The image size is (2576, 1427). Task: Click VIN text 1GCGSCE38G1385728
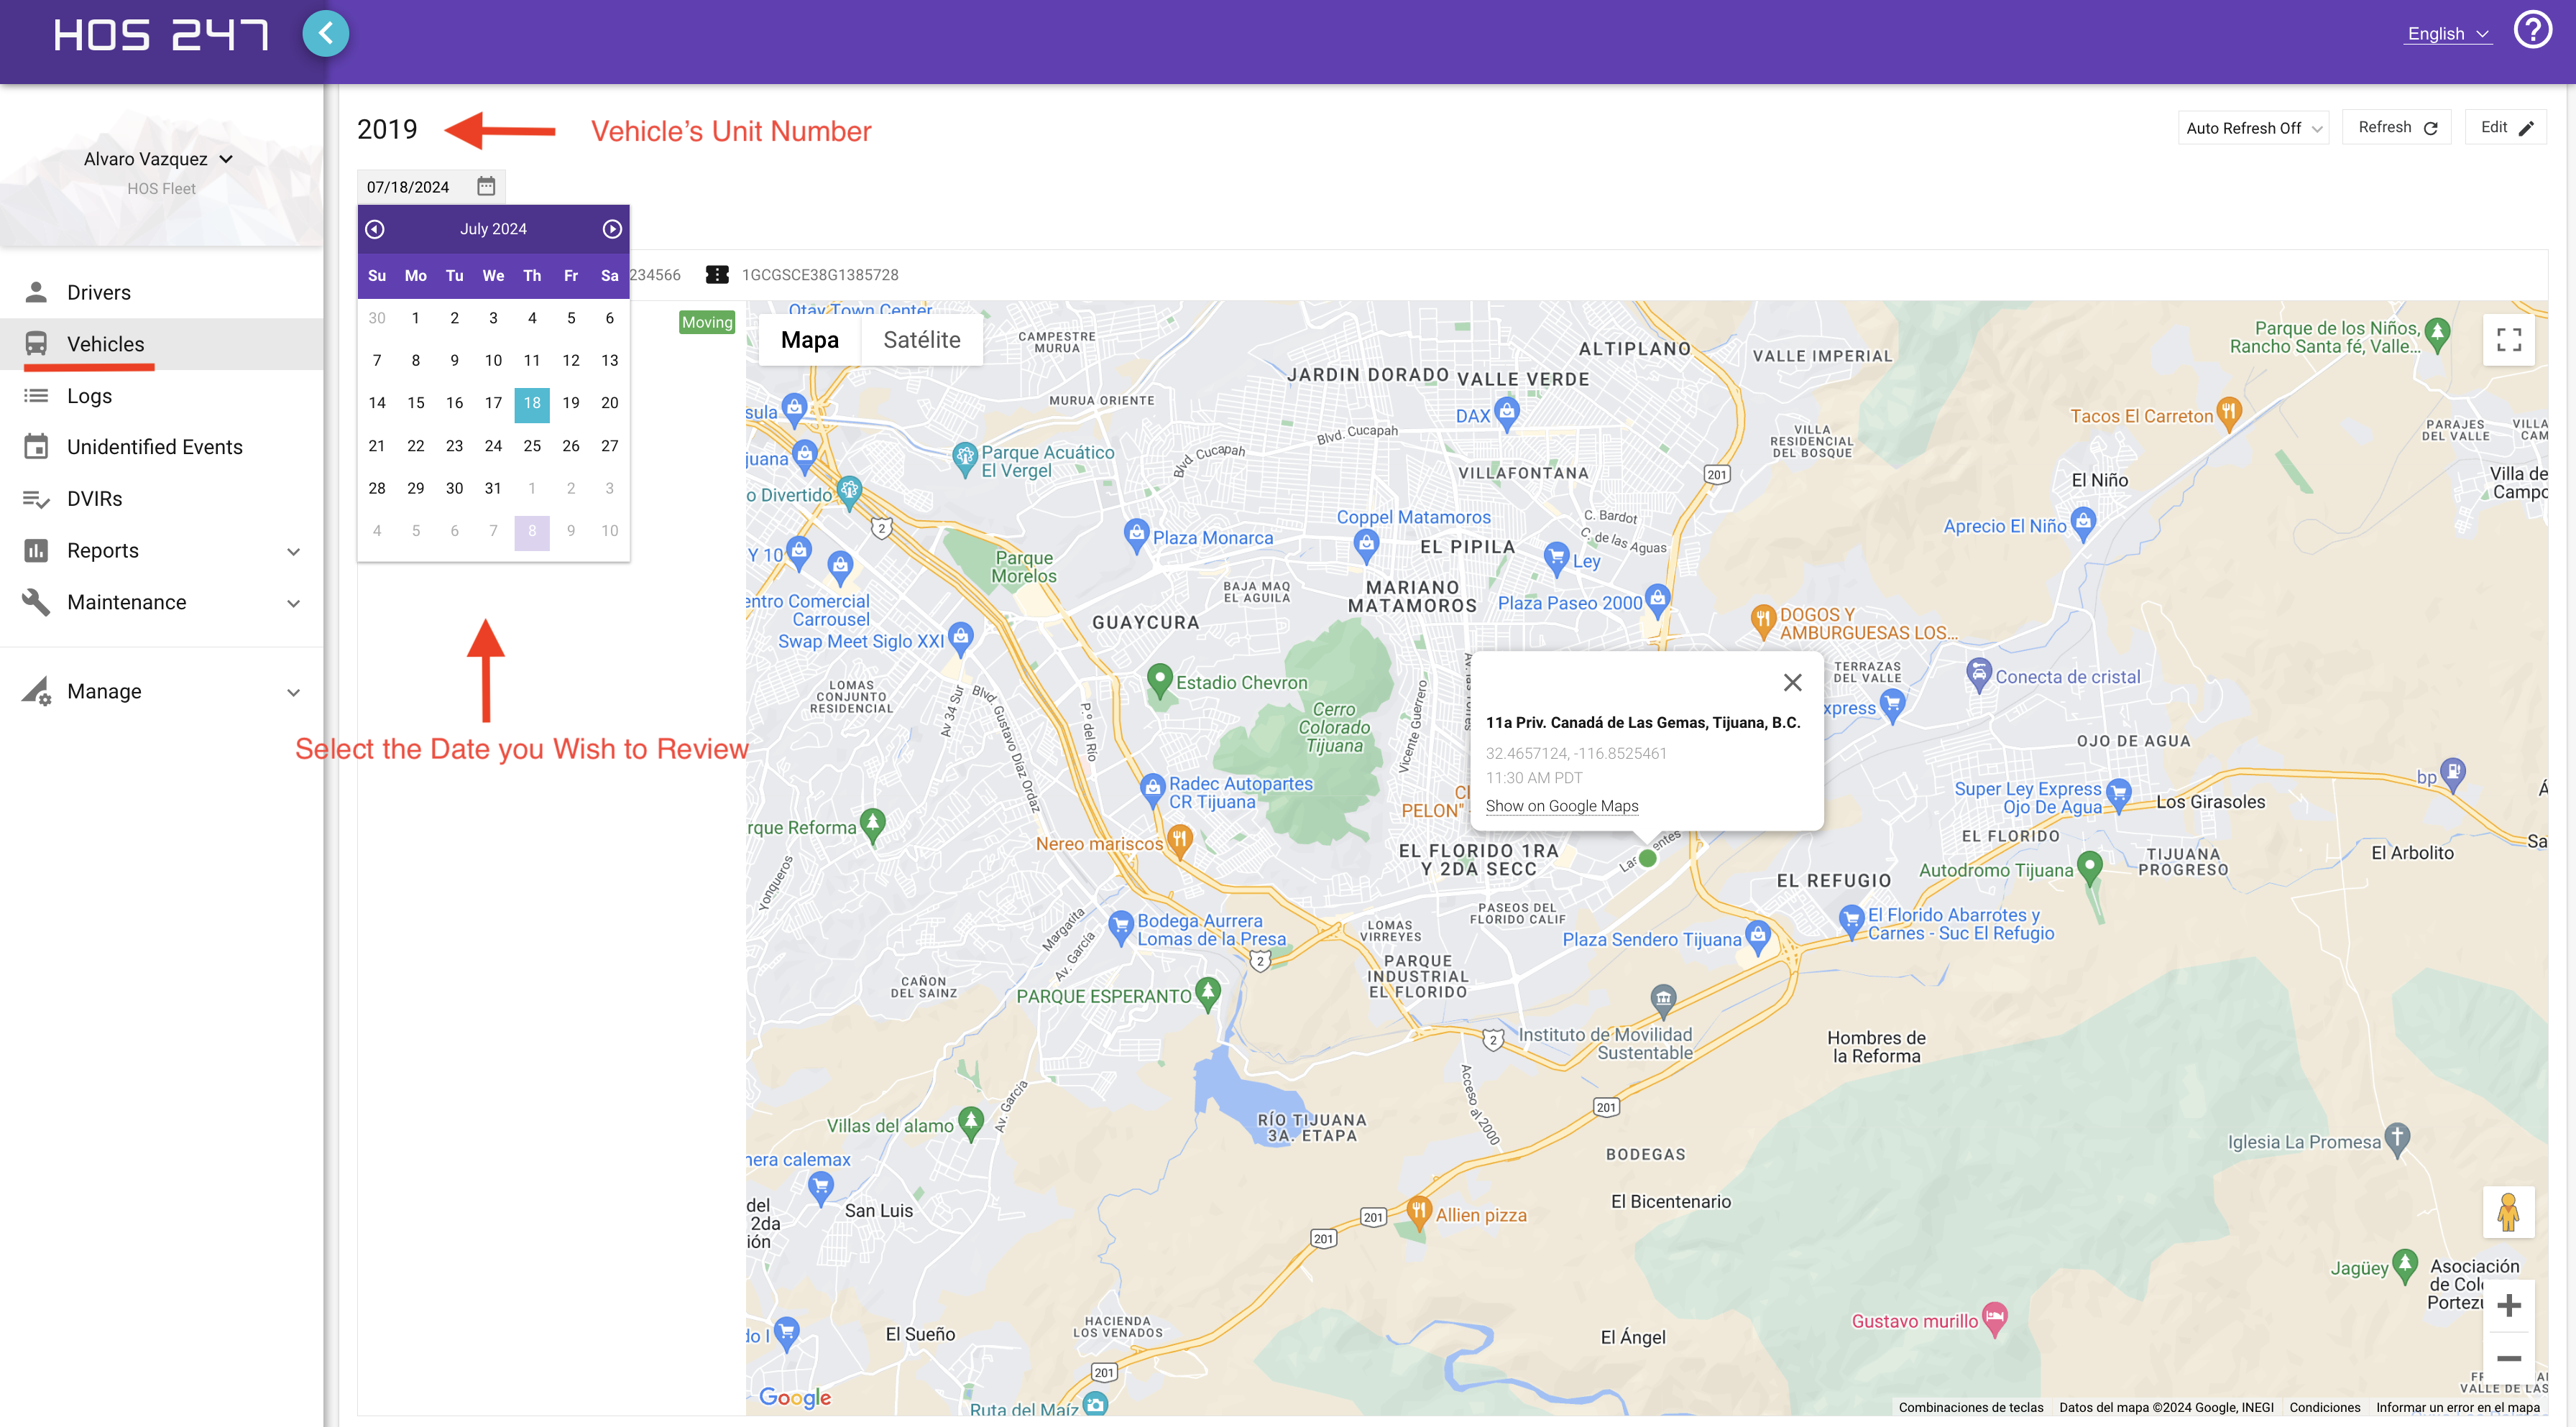820,275
